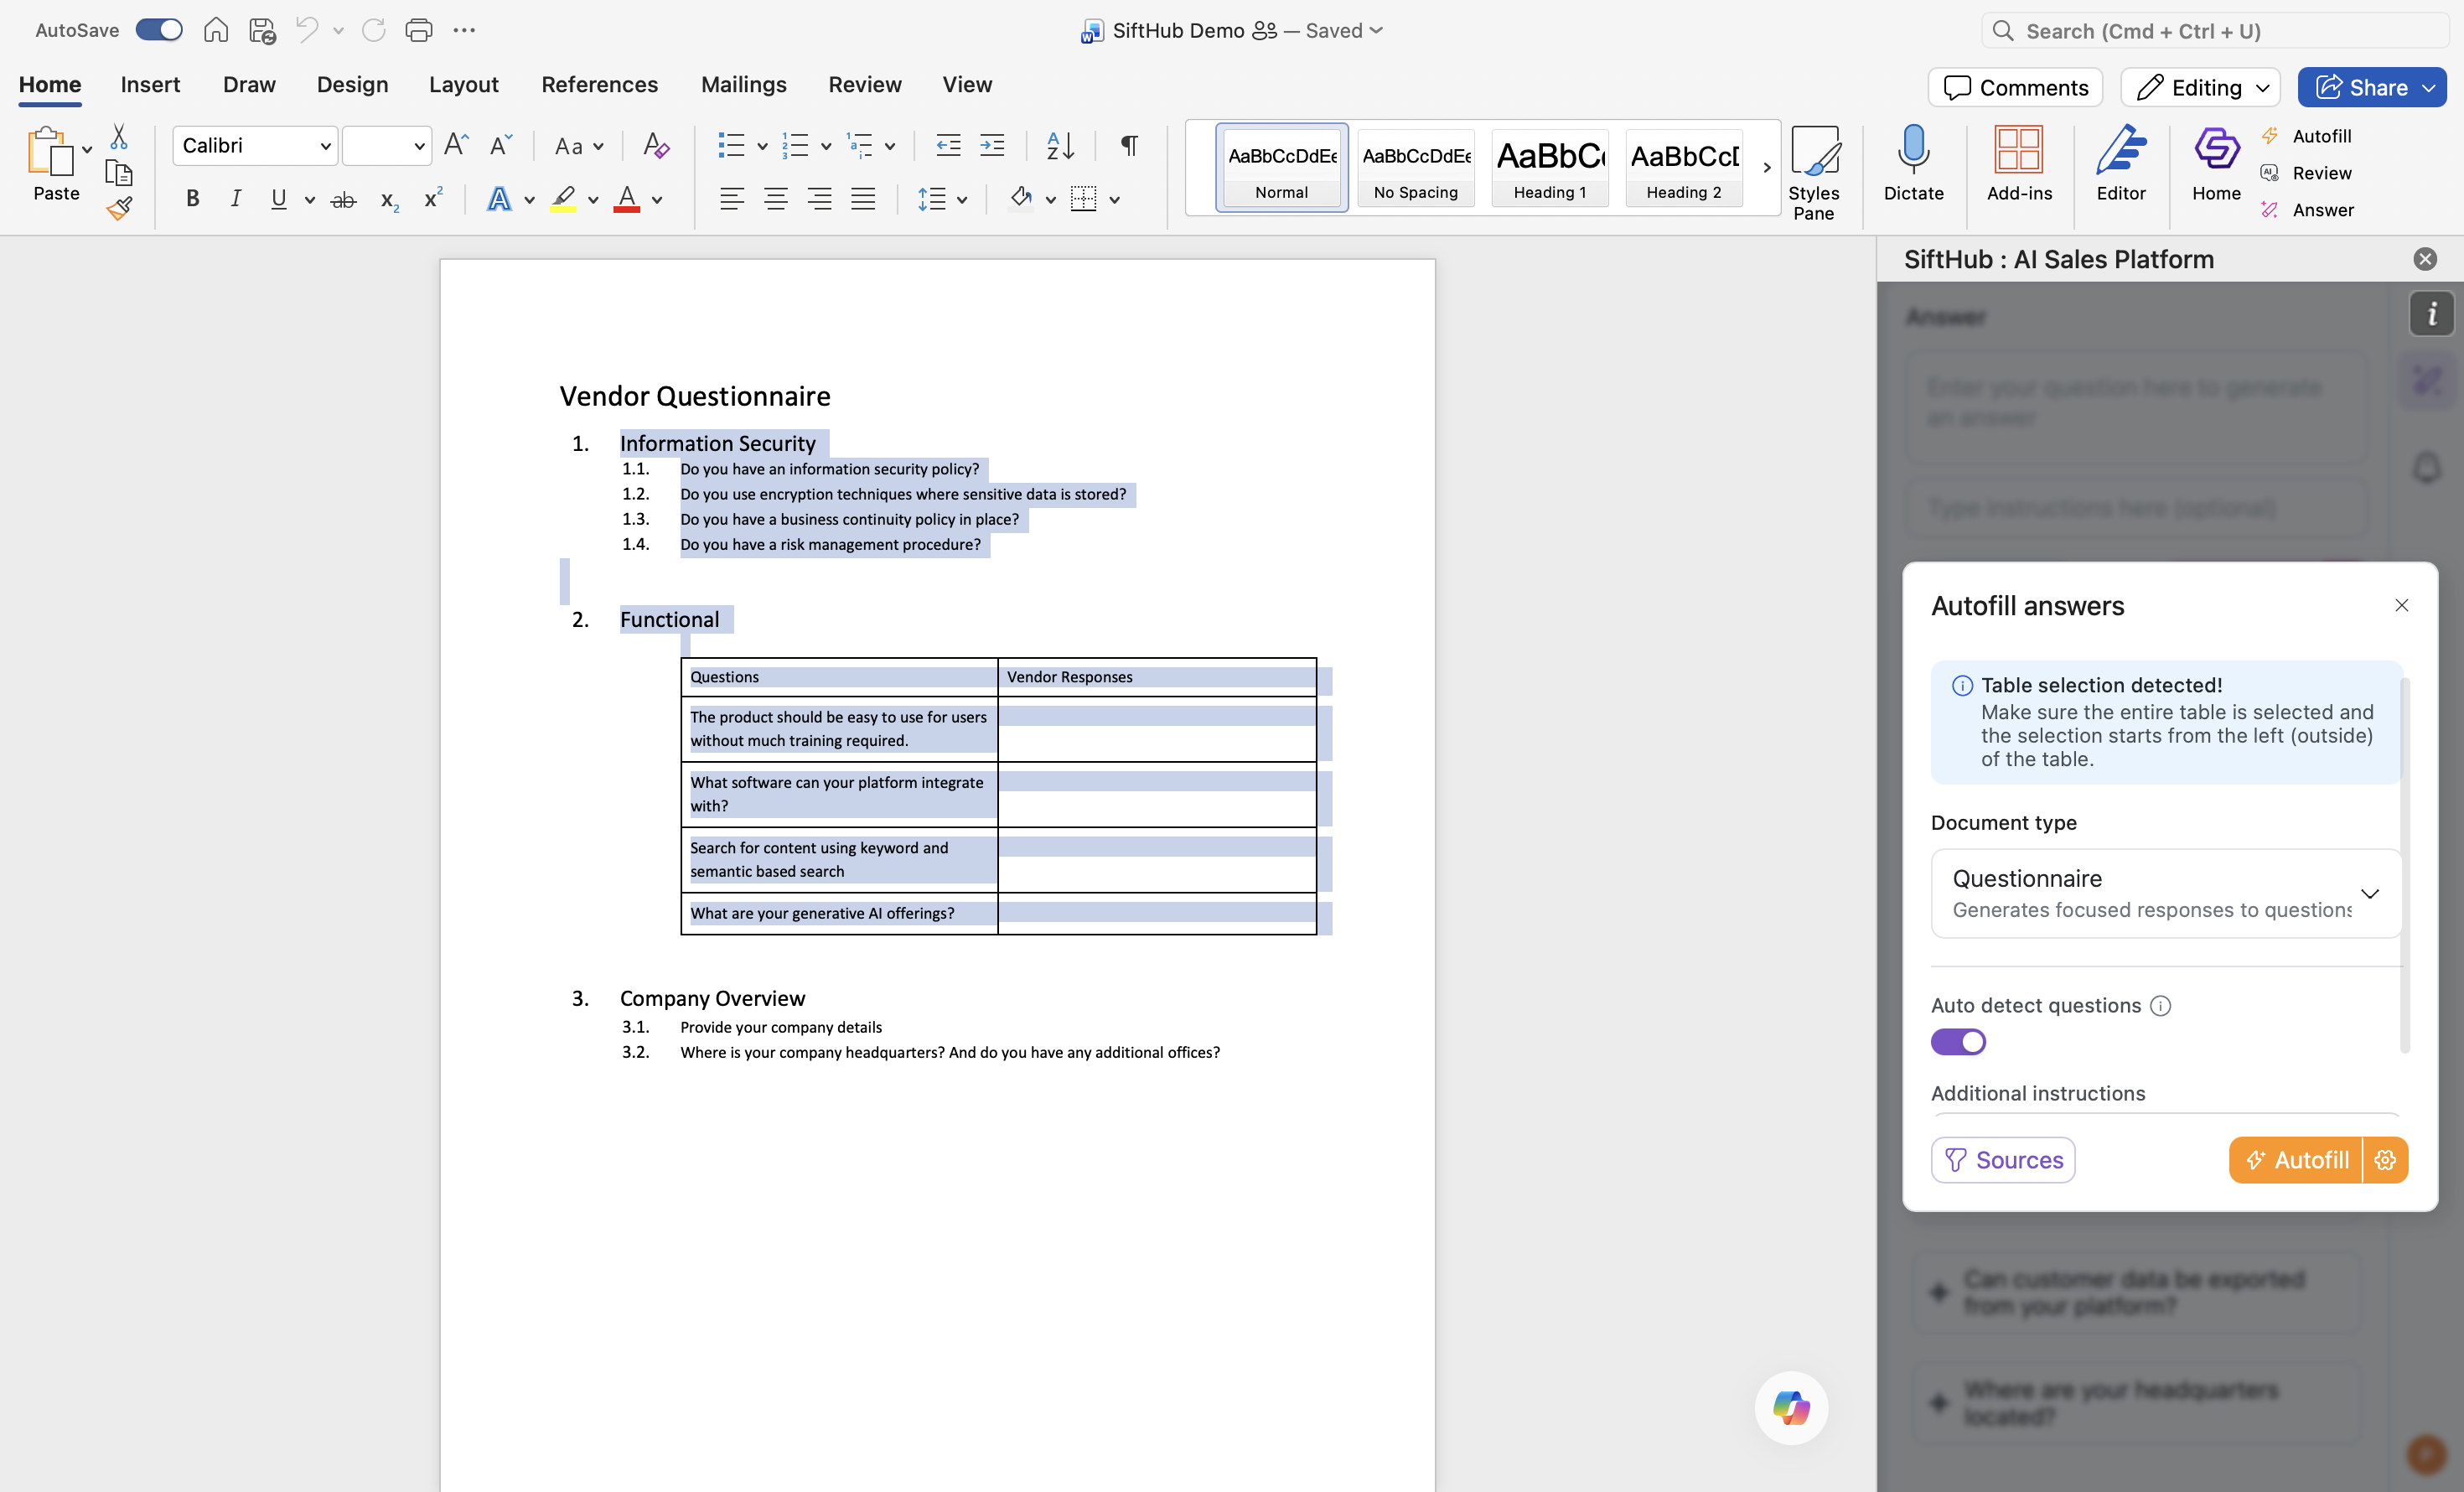This screenshot has height=1492, width=2464.
Task: Switch to the References tab
Action: click(x=599, y=85)
